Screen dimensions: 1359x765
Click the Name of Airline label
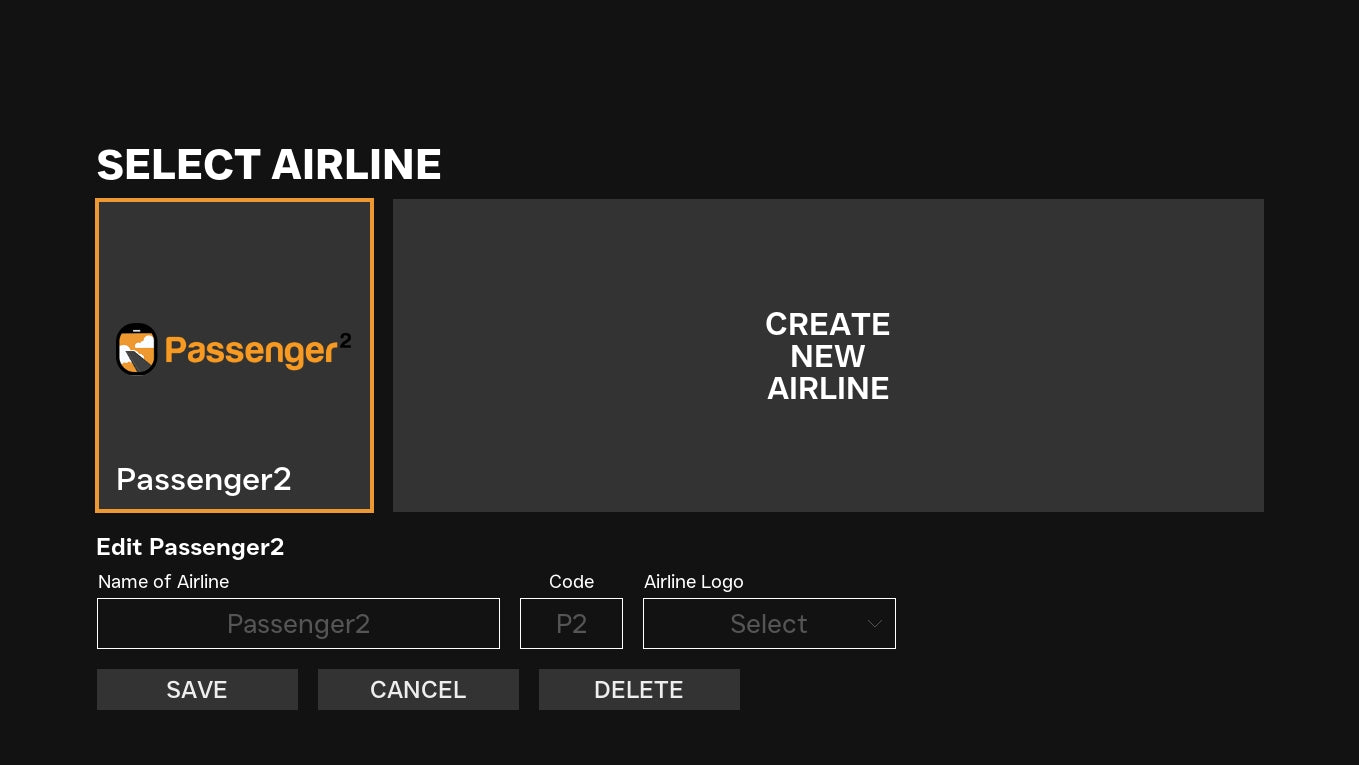click(163, 582)
